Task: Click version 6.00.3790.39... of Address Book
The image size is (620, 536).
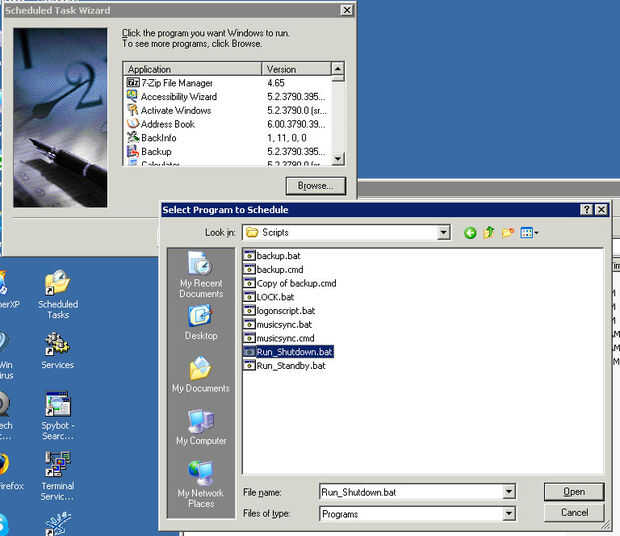Action: [296, 124]
